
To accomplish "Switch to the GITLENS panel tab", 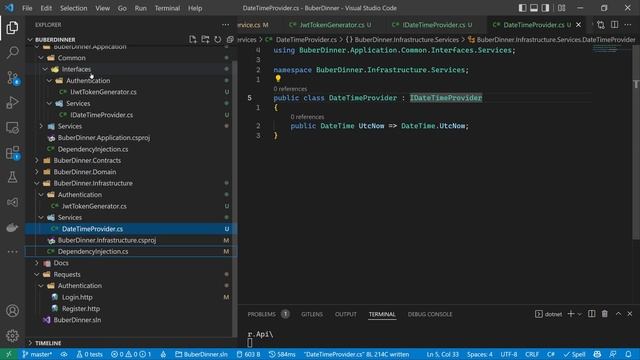I will coord(312,314).
